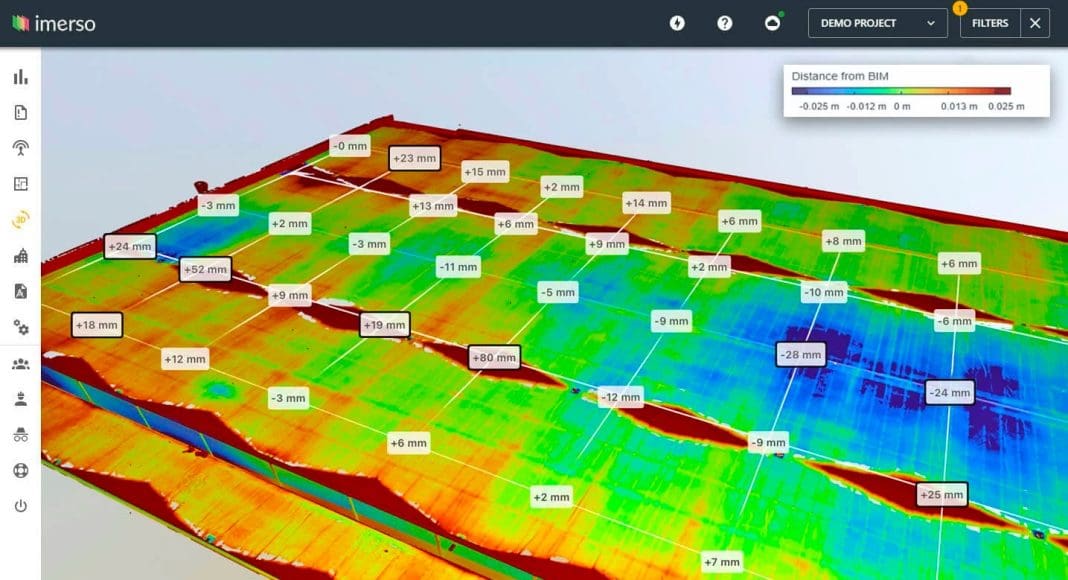Open the question mark help icon
This screenshot has width=1068, height=580.
pyautogui.click(x=725, y=23)
